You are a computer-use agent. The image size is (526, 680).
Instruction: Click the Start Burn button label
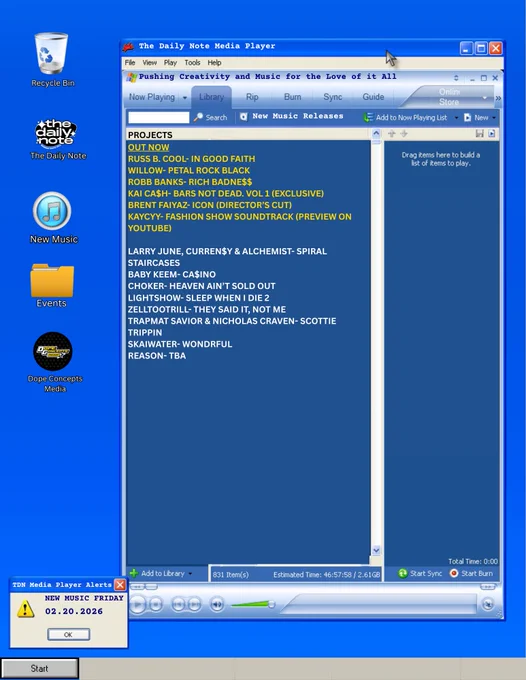[x=477, y=573]
